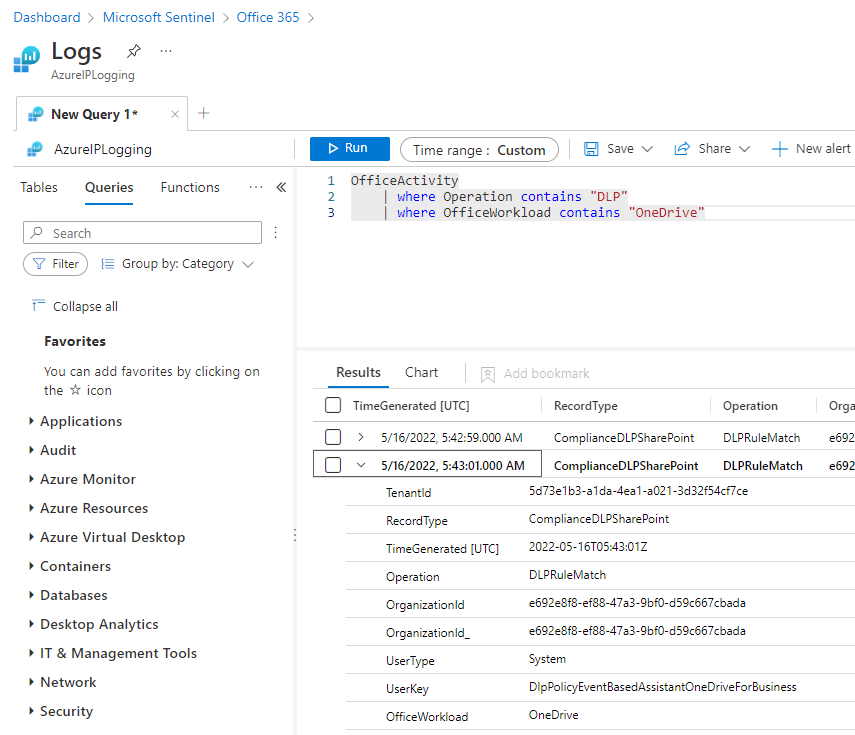Open the Logs more options ellipsis
Screen dimensions: 855x735
166,51
